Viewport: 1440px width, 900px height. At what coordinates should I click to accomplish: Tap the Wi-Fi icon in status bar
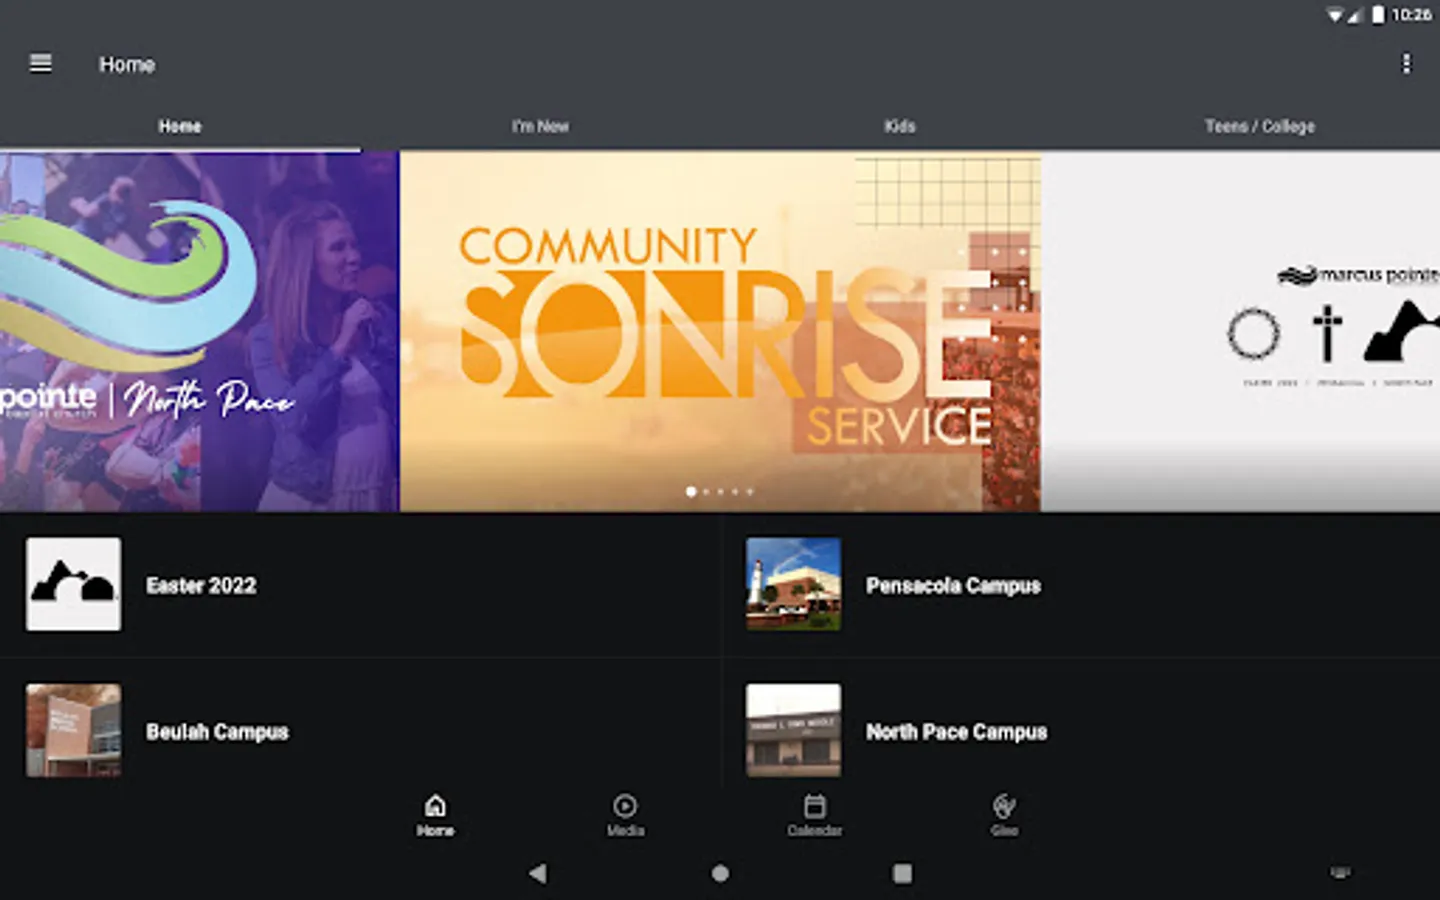click(x=1335, y=14)
